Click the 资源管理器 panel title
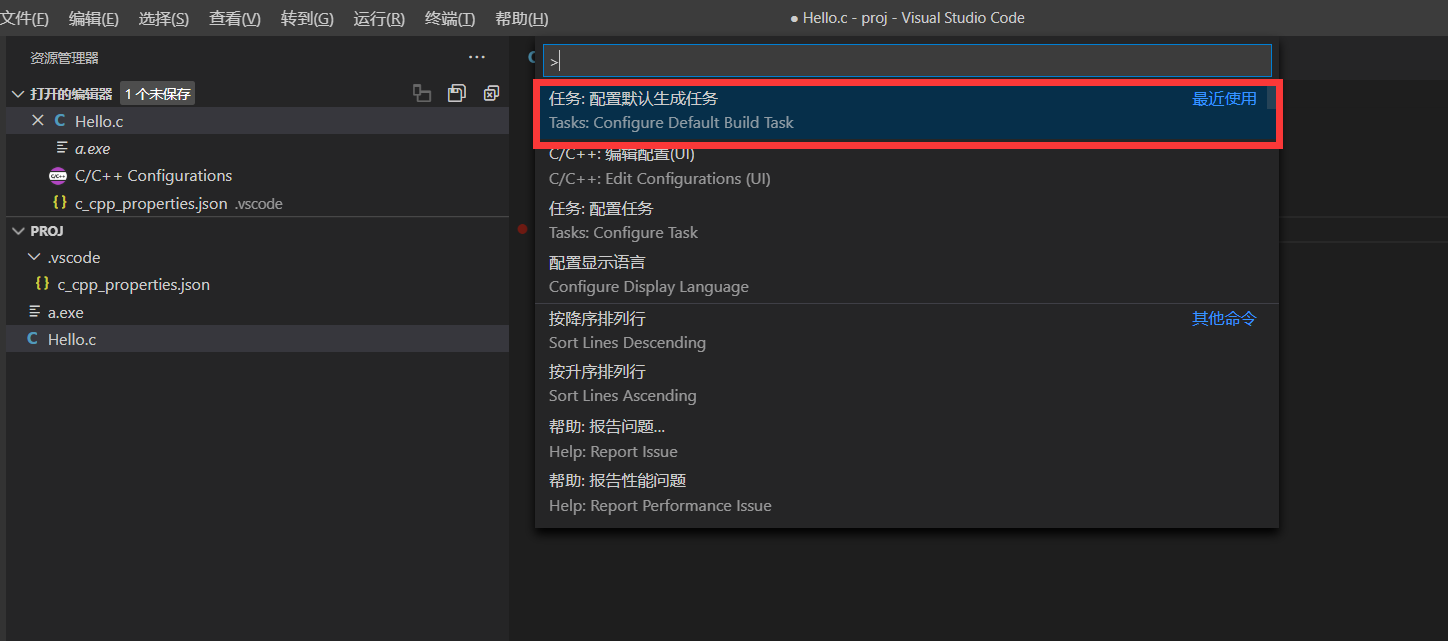 (x=64, y=58)
